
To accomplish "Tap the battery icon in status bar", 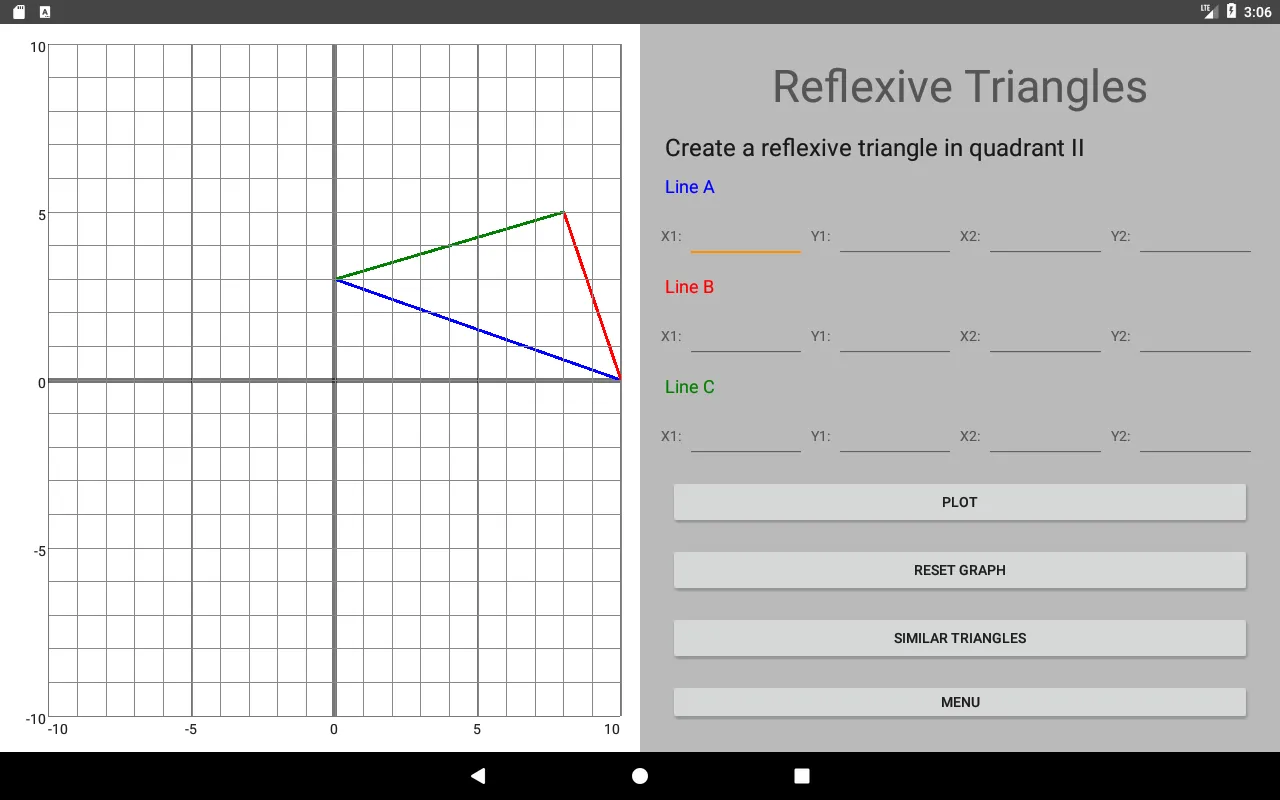I will pos(1231,12).
